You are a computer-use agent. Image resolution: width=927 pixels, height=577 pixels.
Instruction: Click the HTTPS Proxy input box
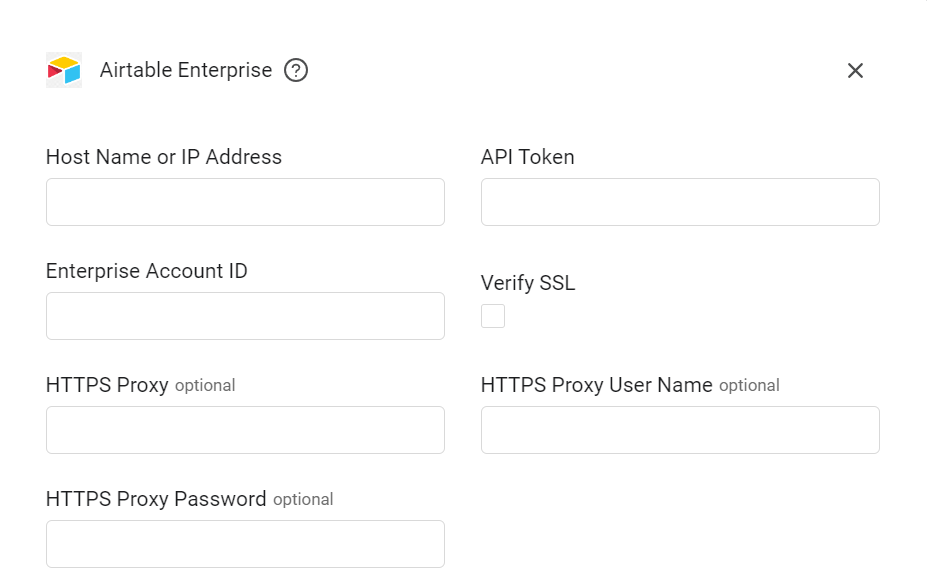pos(245,430)
